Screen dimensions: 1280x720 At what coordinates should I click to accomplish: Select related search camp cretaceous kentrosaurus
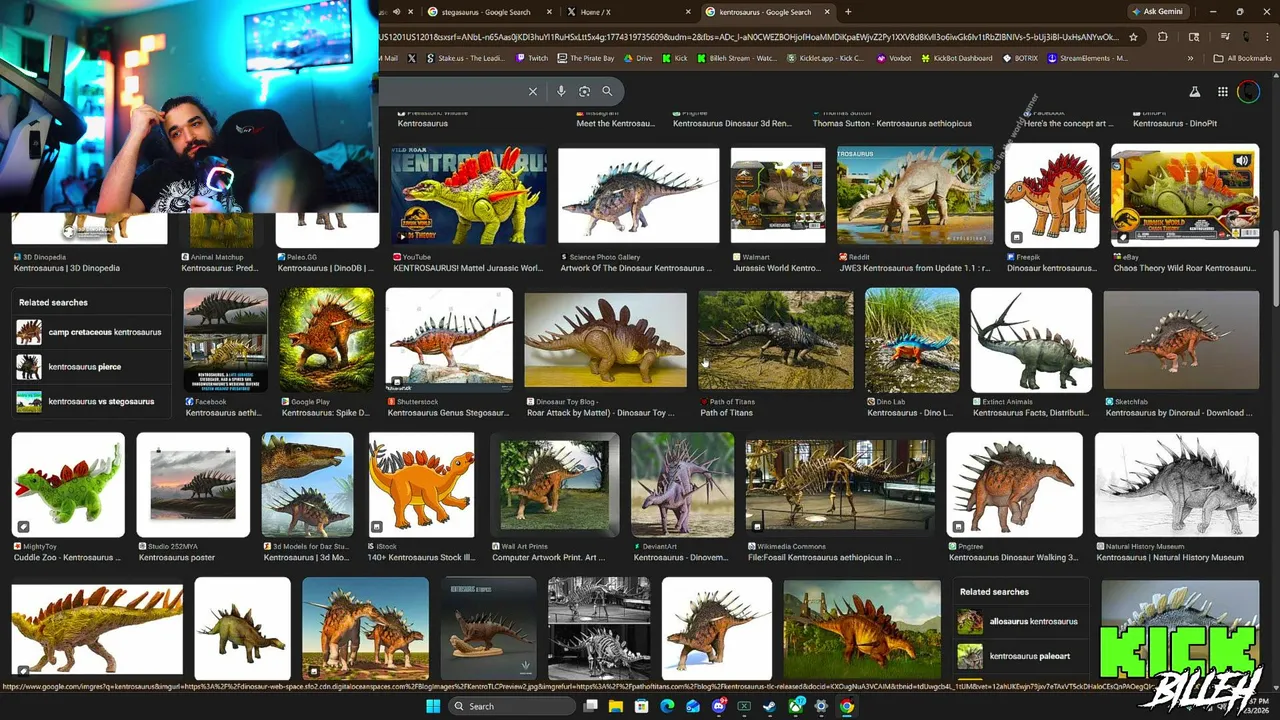[89, 332]
